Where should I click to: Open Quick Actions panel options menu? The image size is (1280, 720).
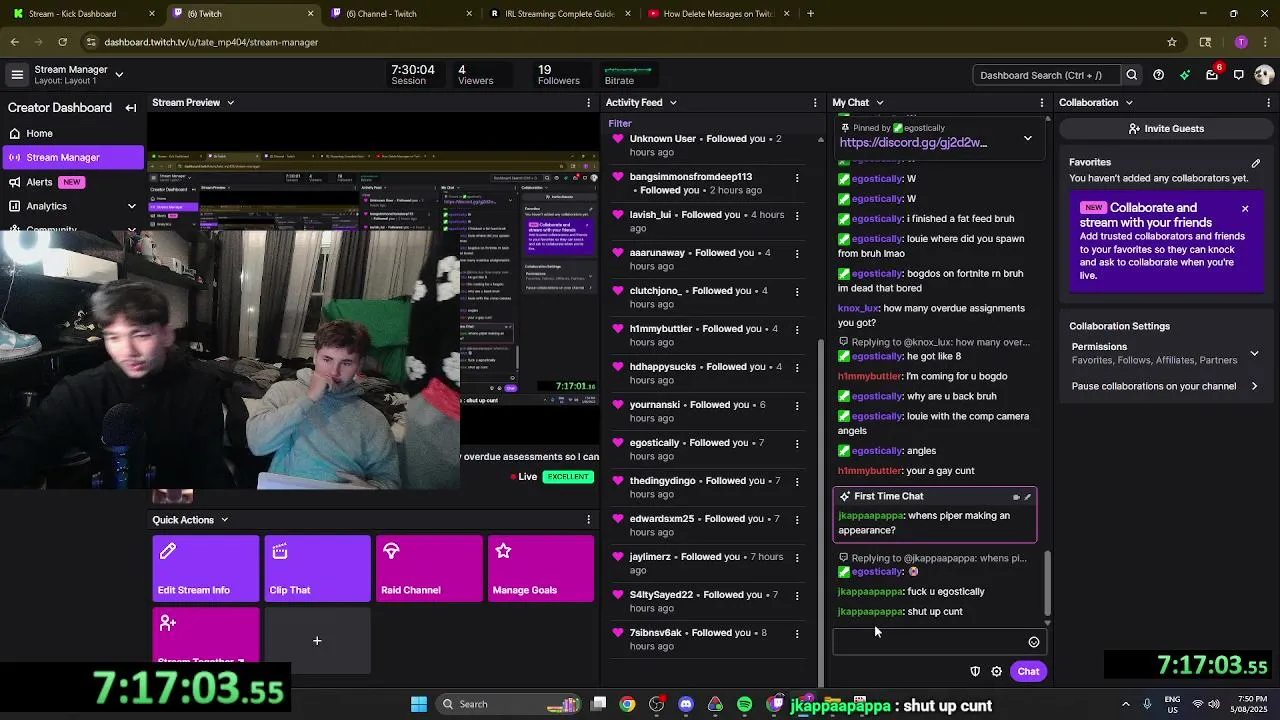pos(588,520)
